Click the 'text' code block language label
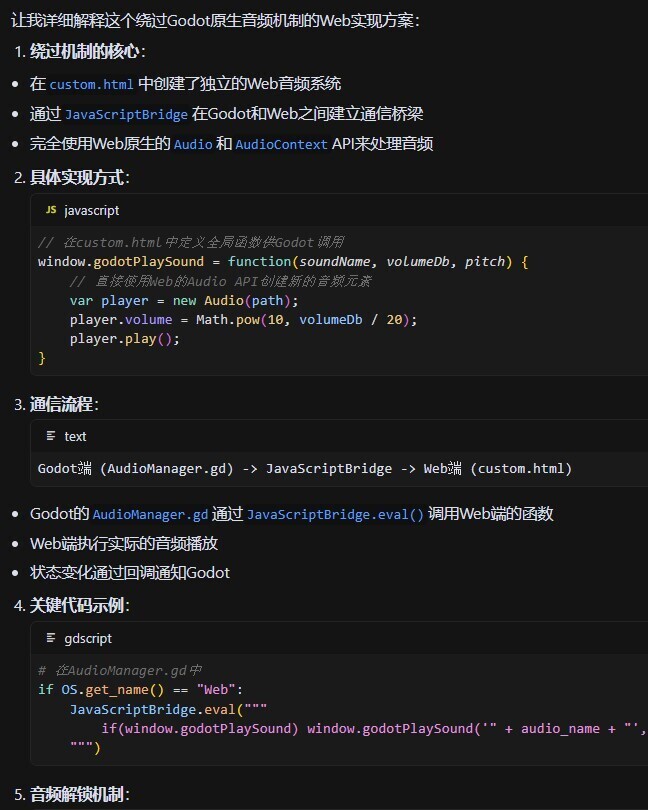 [75, 437]
